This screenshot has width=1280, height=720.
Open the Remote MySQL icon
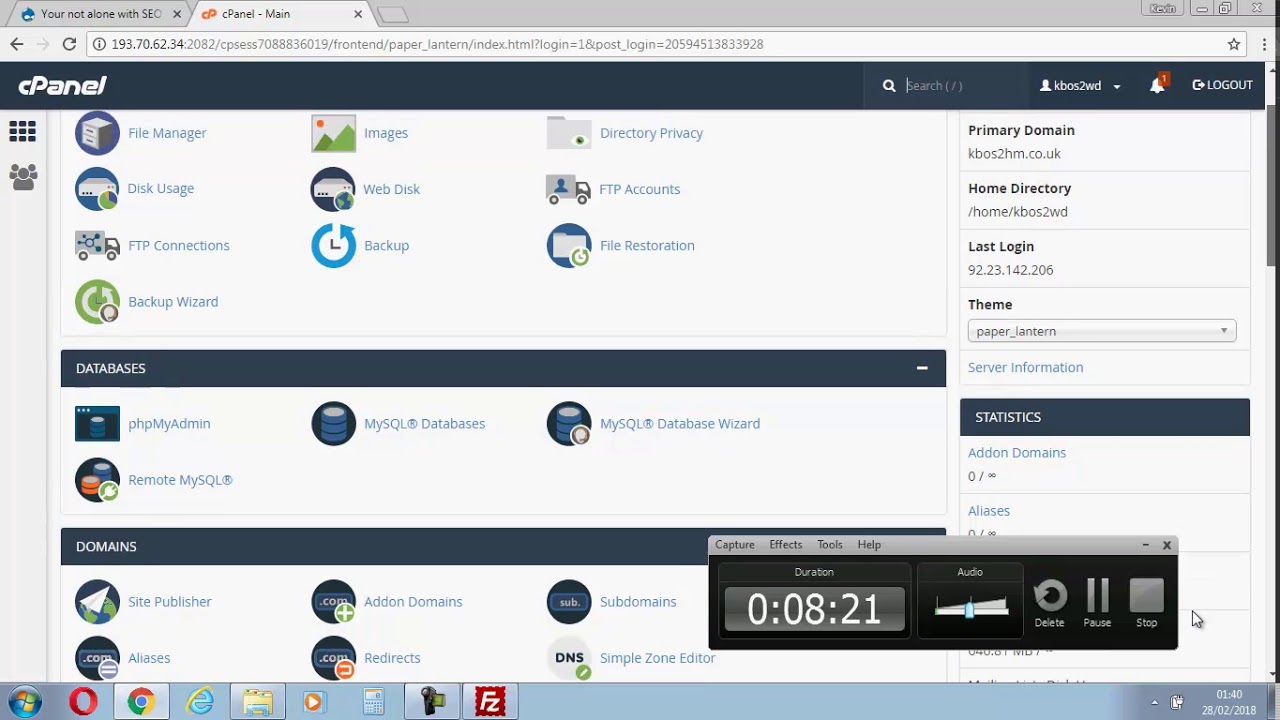pyautogui.click(x=97, y=480)
